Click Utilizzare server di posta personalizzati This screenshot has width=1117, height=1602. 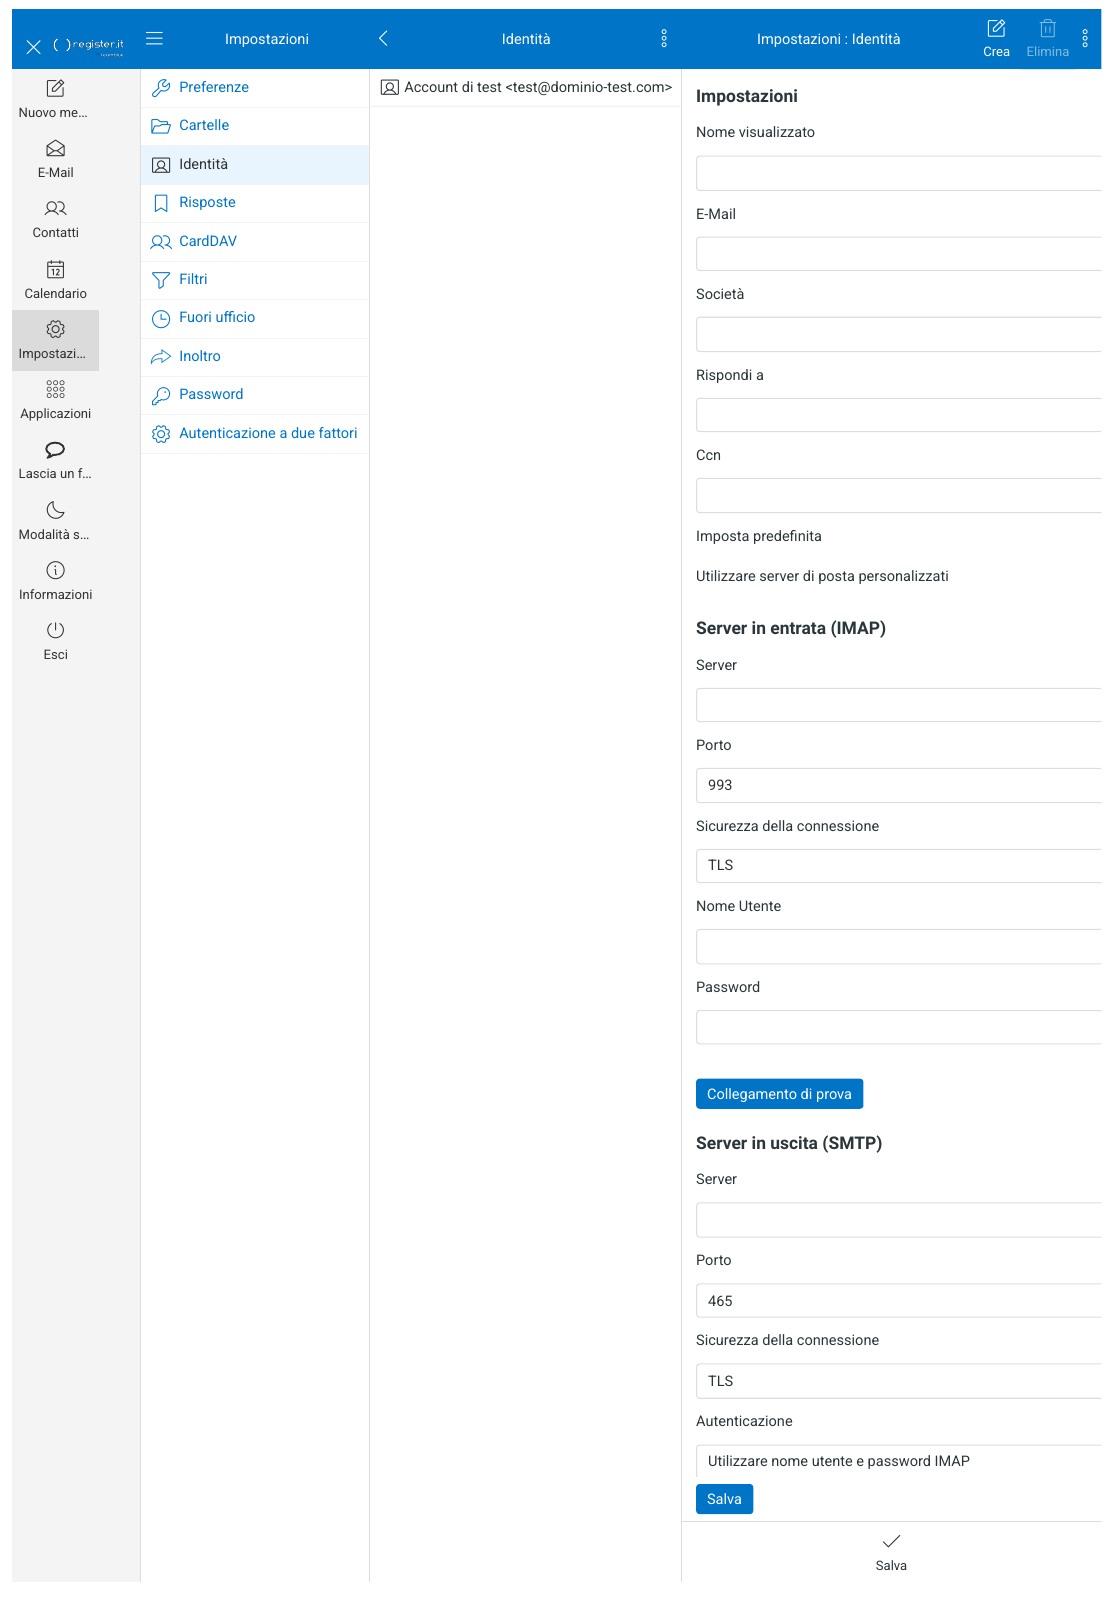click(x=822, y=576)
